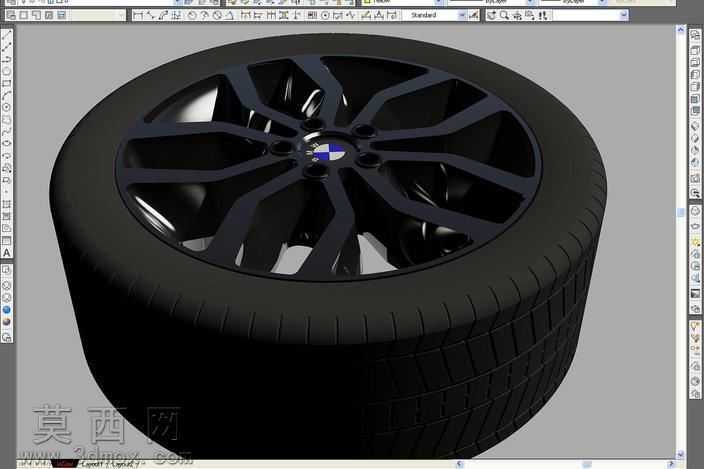704x469 pixels.
Task: Click the Tolerance tool
Action: (x=310, y=16)
